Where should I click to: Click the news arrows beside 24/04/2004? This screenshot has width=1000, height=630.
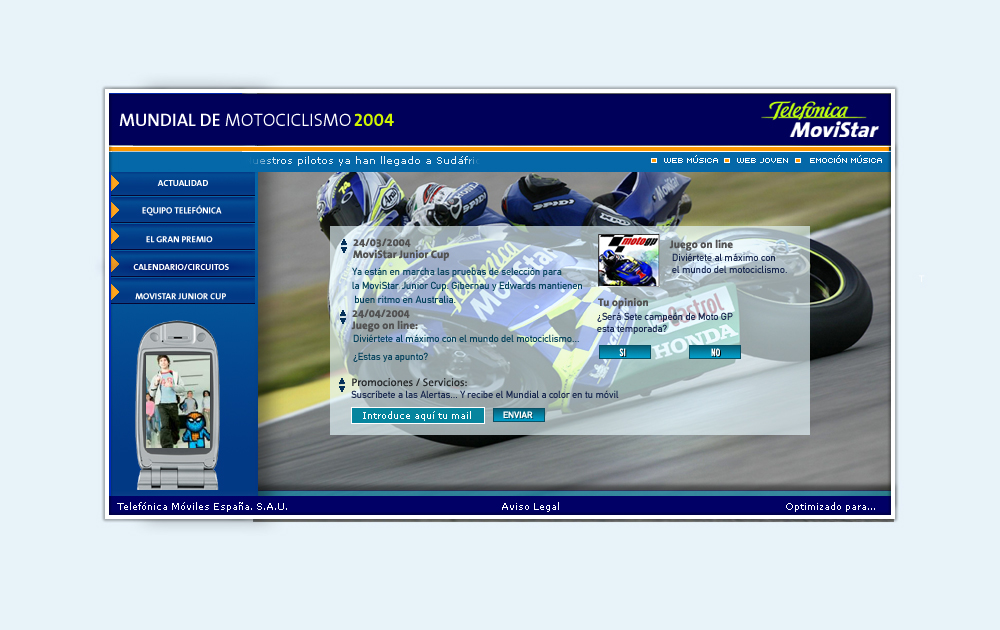pyautogui.click(x=343, y=317)
